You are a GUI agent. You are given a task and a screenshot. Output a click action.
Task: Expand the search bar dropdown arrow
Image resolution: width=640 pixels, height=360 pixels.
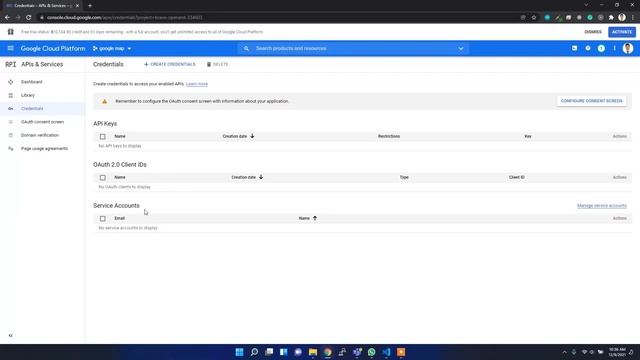tap(461, 49)
